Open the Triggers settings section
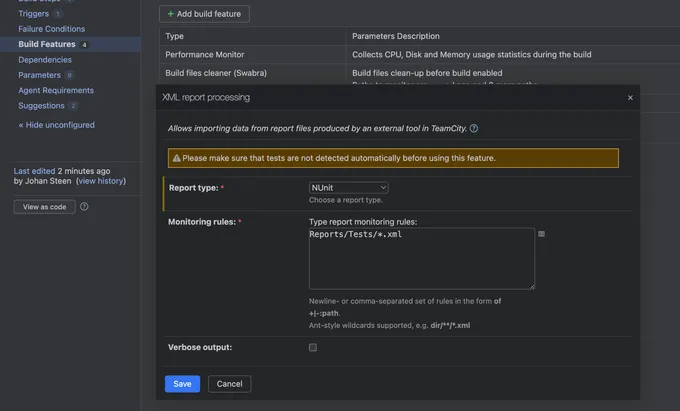The height and width of the screenshot is (411, 680). click(34, 14)
